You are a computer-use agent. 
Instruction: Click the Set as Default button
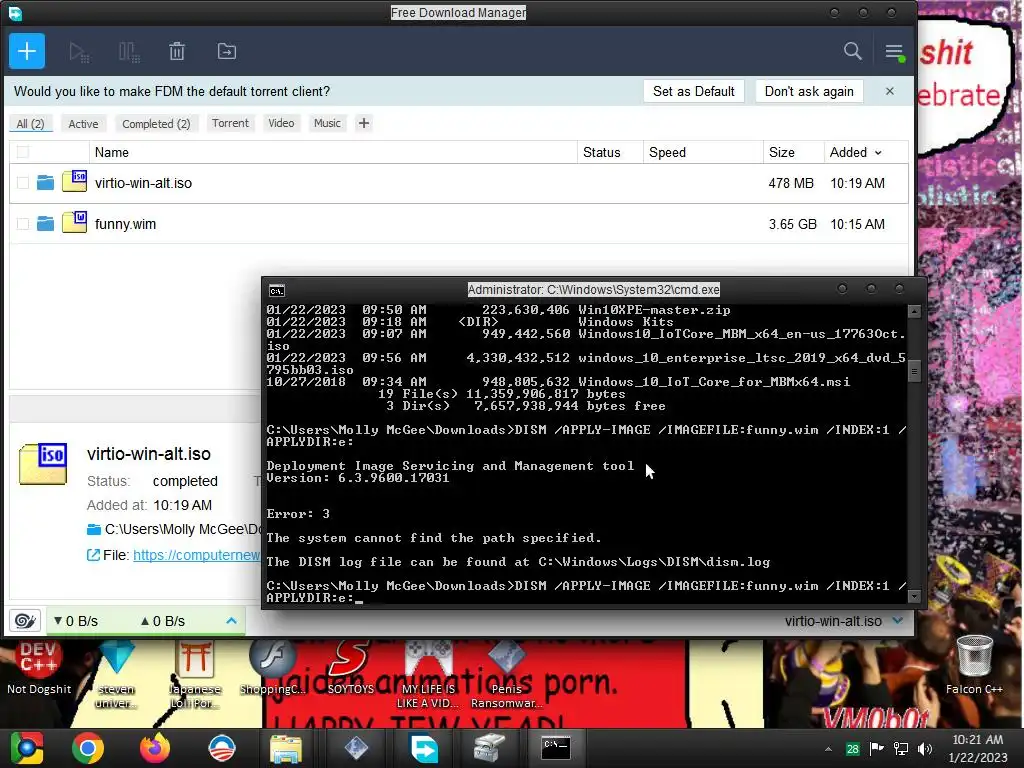(x=694, y=91)
